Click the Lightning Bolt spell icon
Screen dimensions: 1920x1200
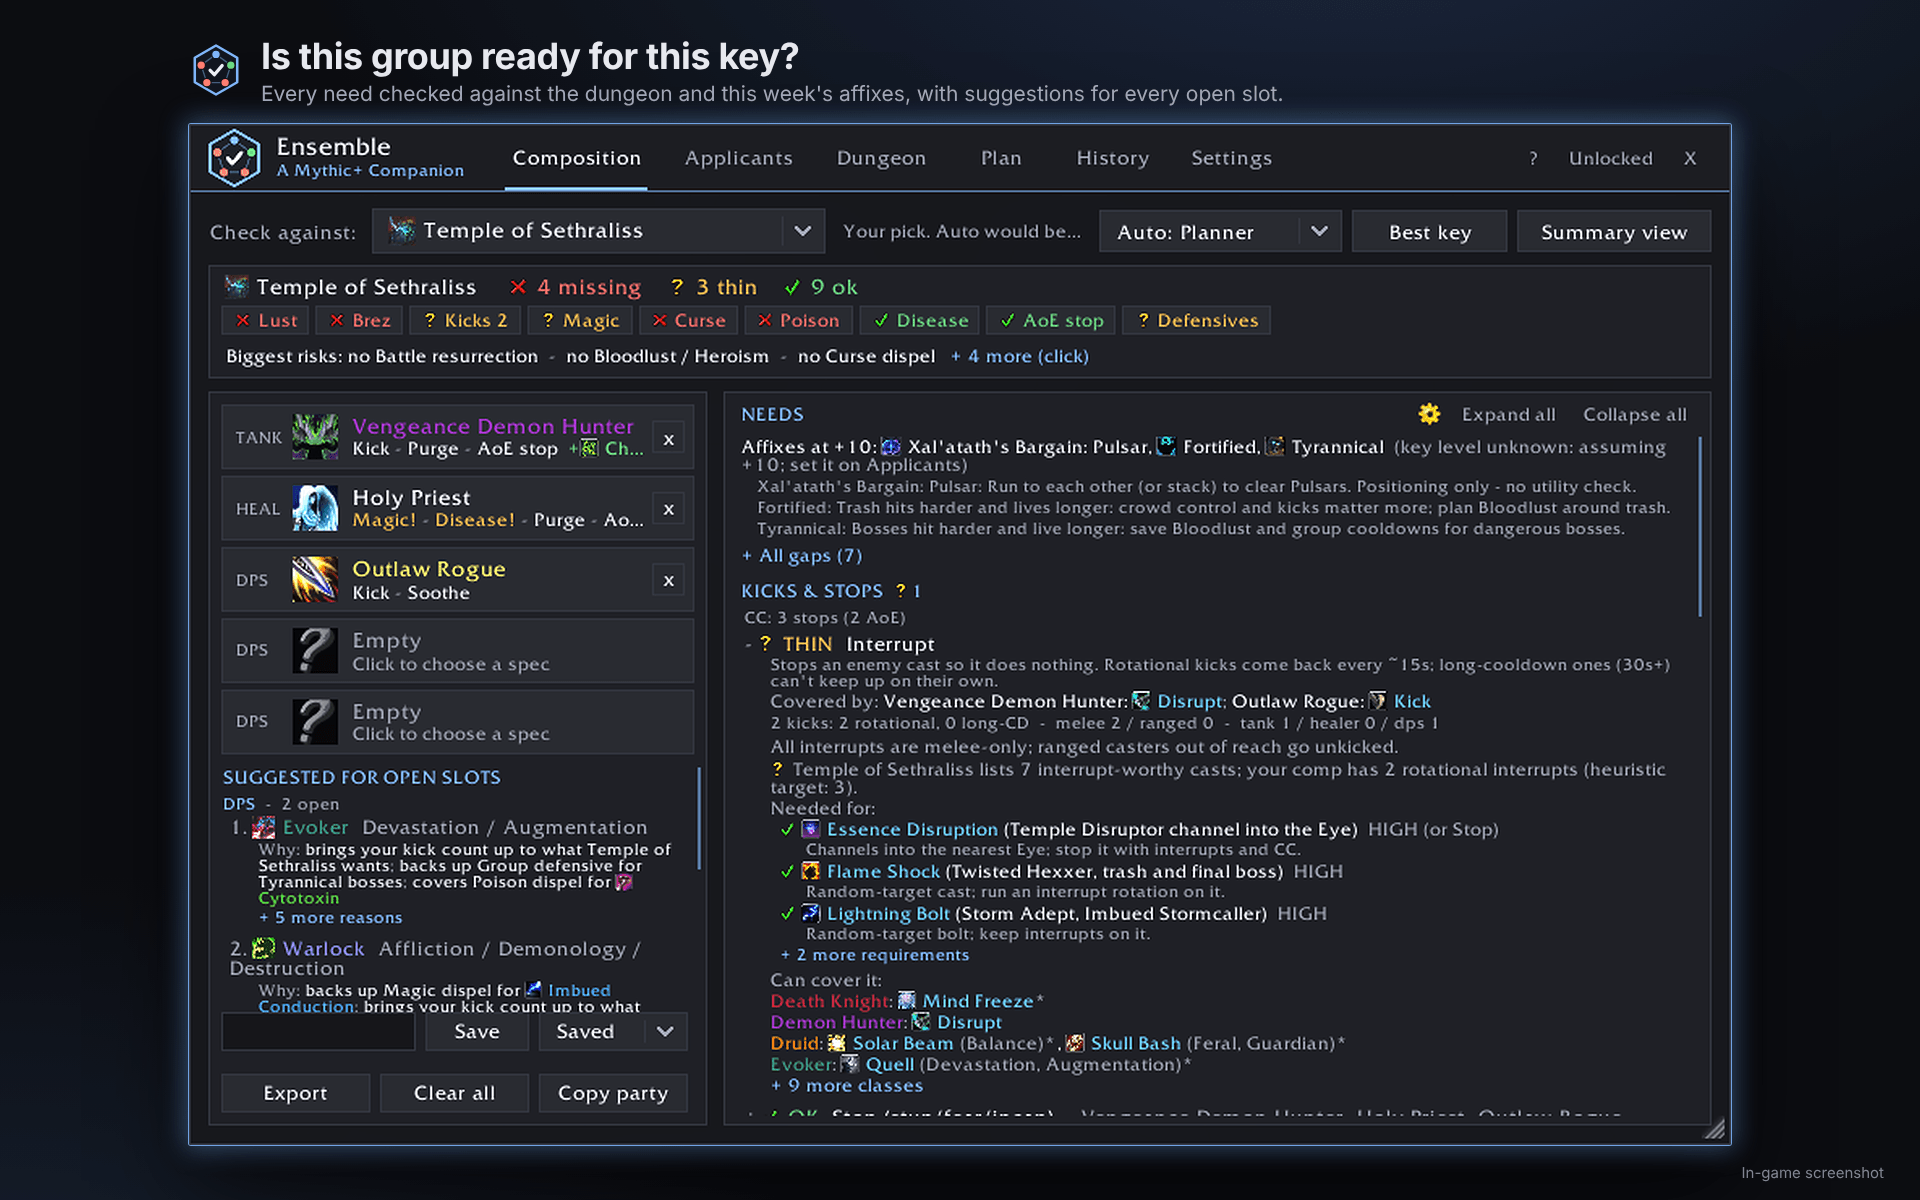(811, 913)
